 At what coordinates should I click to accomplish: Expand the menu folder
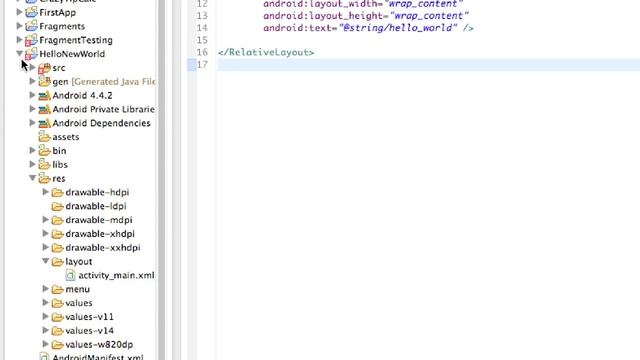[45, 289]
